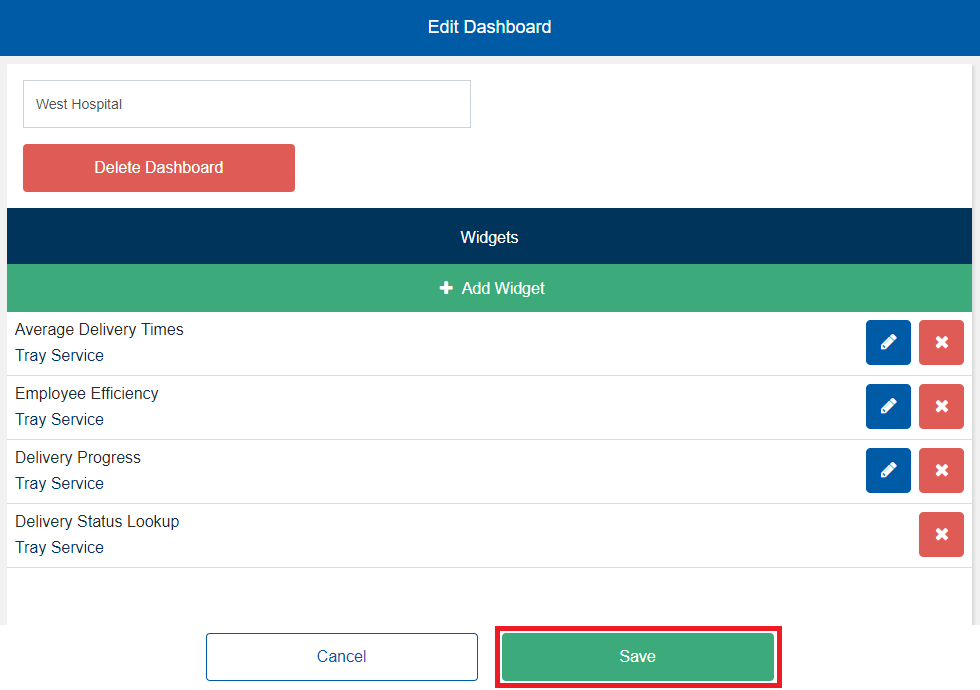Click the plus icon beside Add Widget

coord(446,288)
